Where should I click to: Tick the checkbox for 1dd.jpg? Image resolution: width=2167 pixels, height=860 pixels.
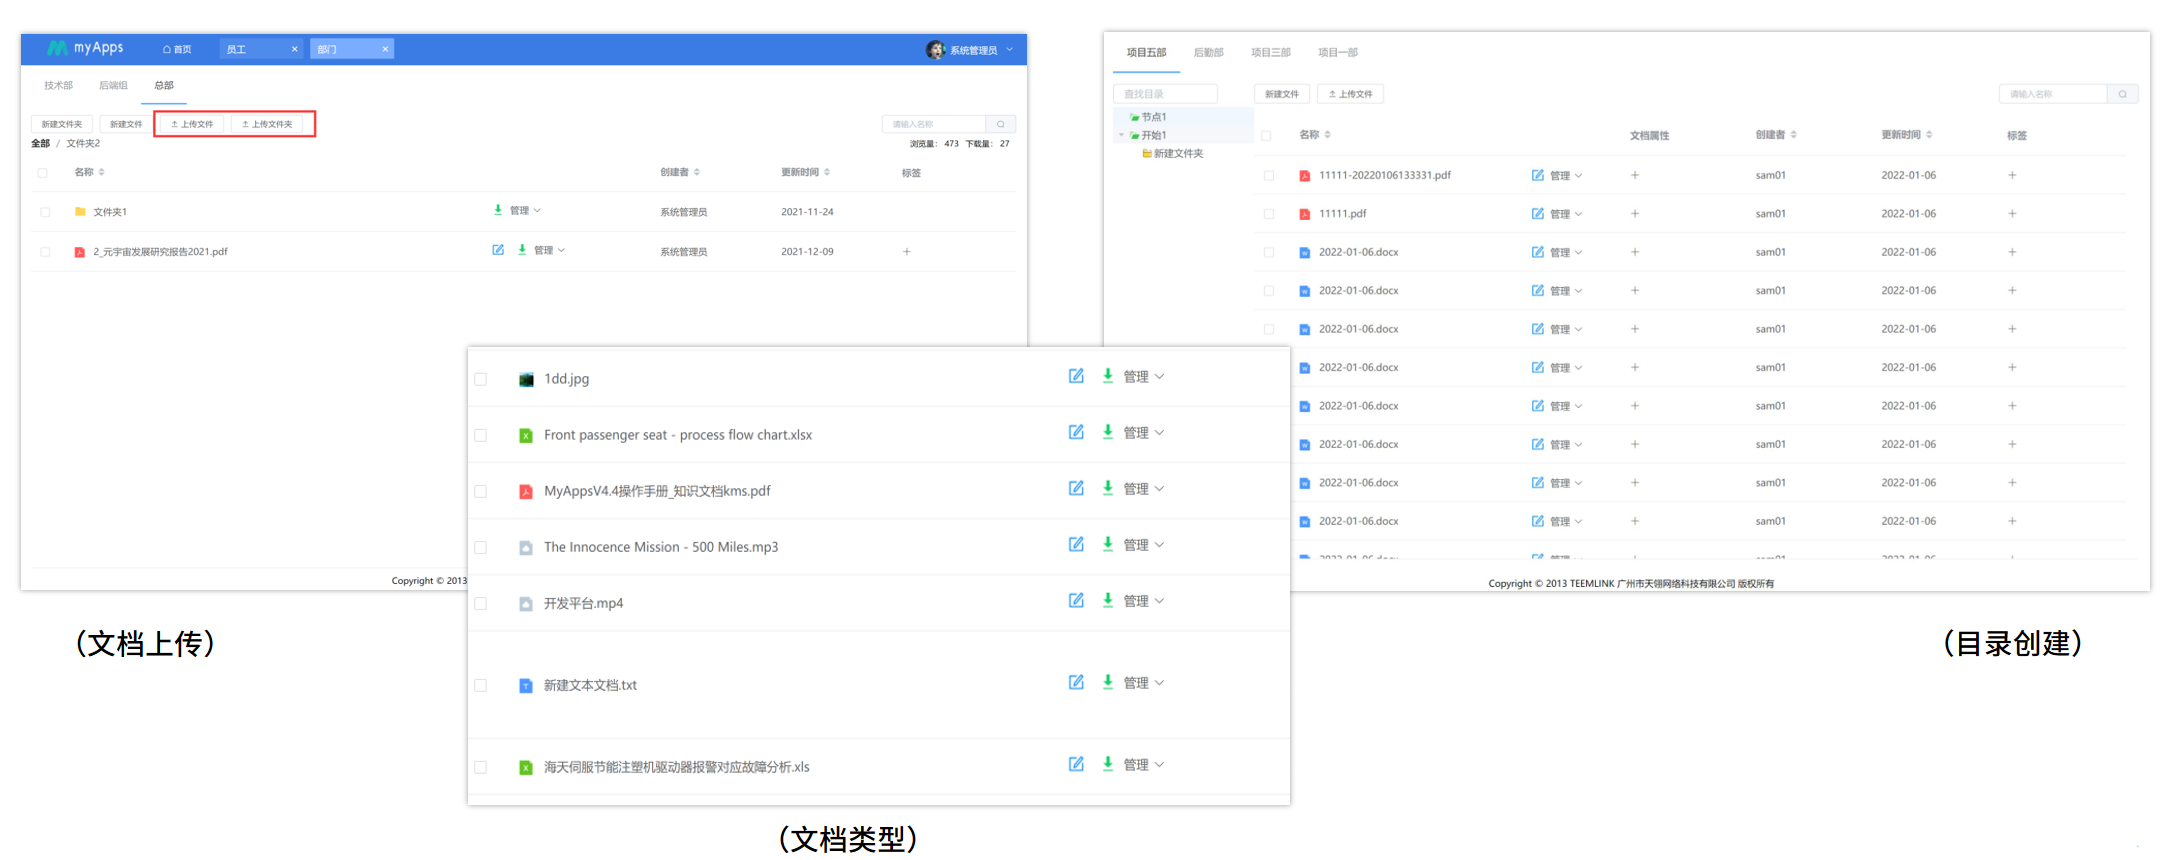pos(481,379)
